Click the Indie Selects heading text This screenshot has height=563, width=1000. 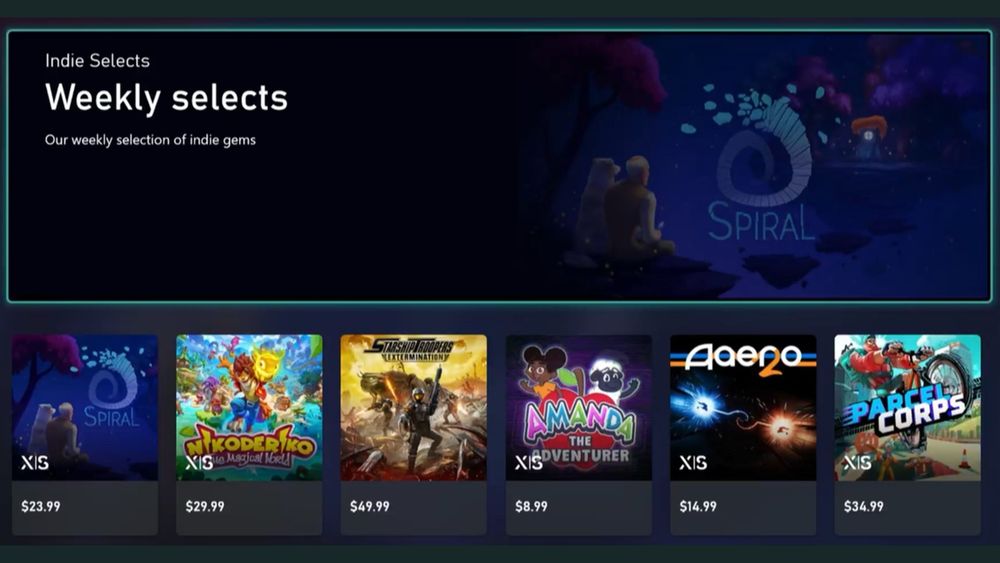98,61
